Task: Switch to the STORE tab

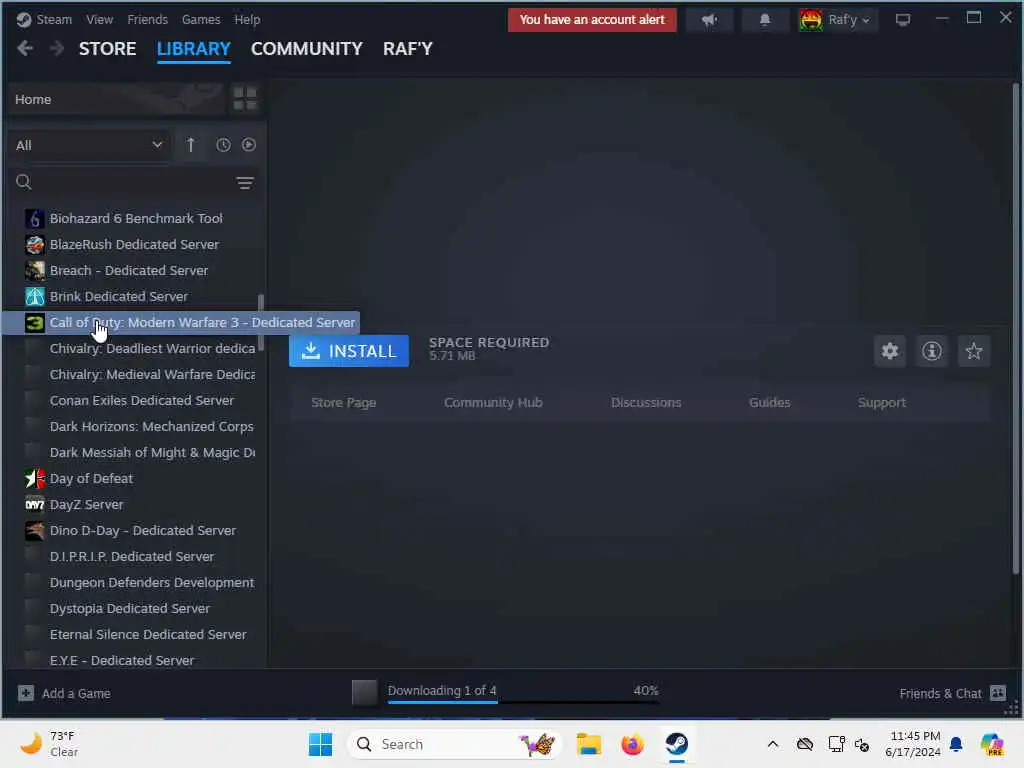Action: click(x=108, y=49)
